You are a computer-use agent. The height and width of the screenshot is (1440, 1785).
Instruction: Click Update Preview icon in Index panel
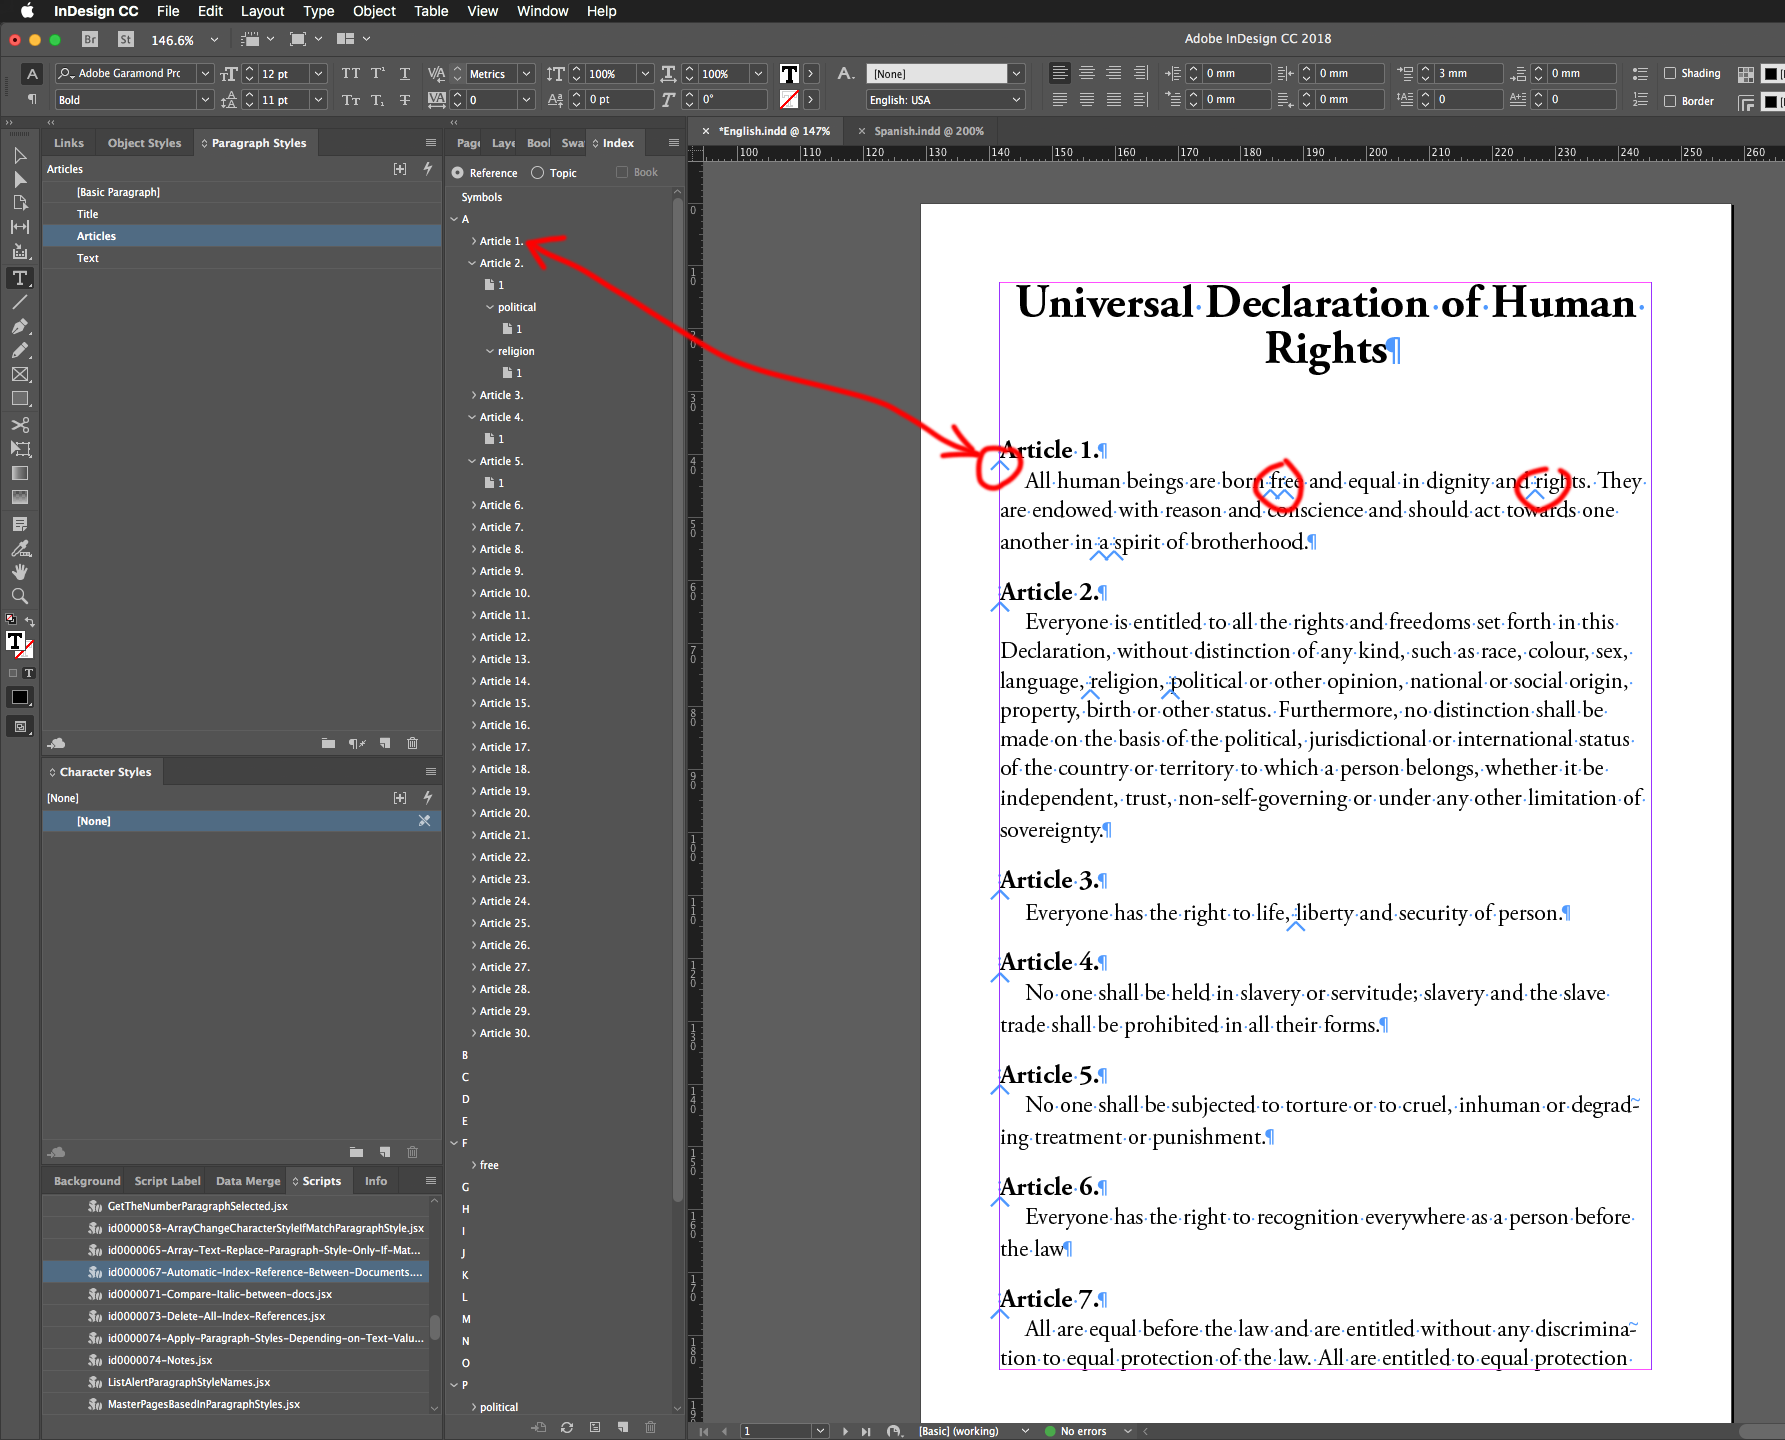[567, 1427]
